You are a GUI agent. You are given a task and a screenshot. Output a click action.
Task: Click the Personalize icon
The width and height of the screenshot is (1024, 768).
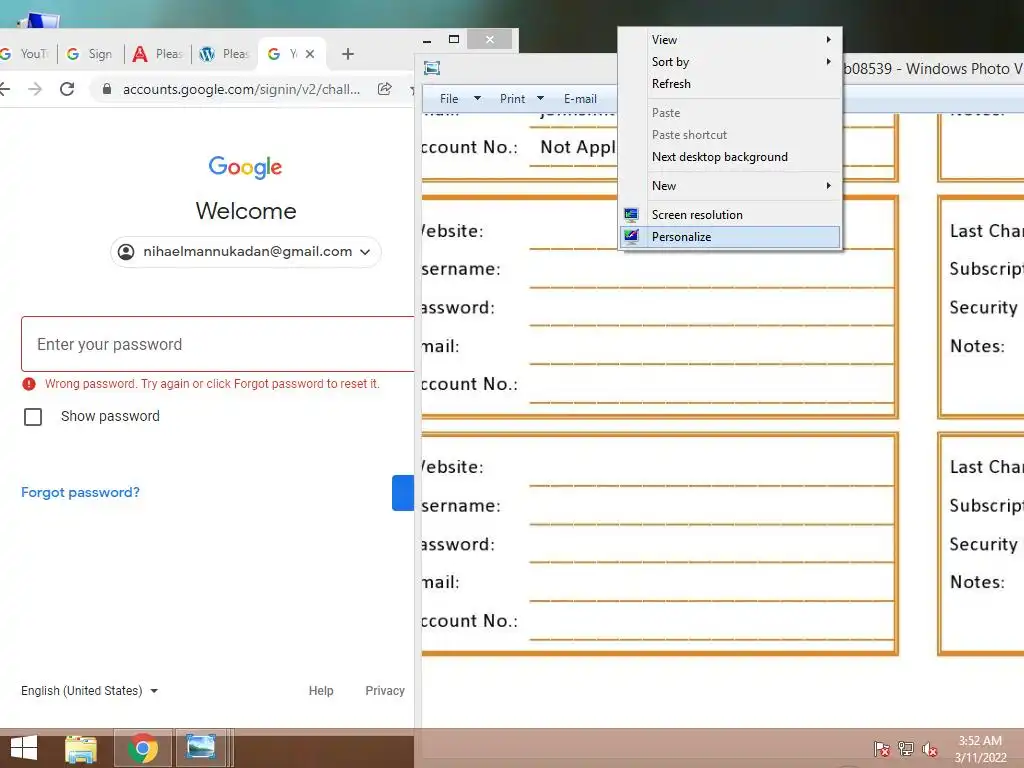click(631, 236)
